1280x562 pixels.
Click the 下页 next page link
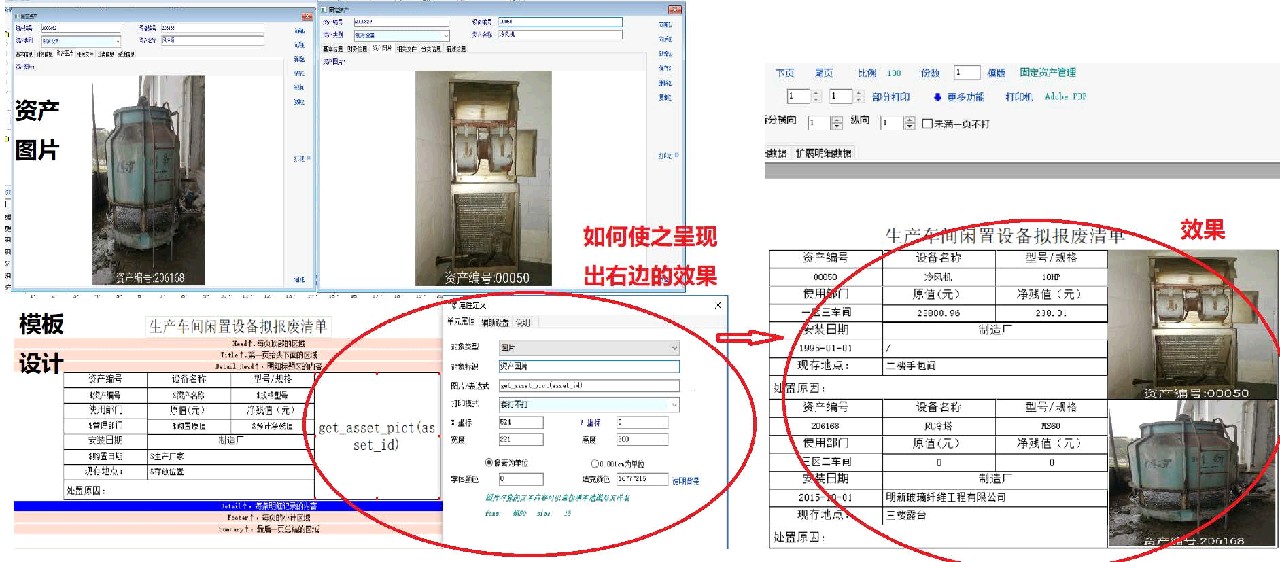pos(785,73)
